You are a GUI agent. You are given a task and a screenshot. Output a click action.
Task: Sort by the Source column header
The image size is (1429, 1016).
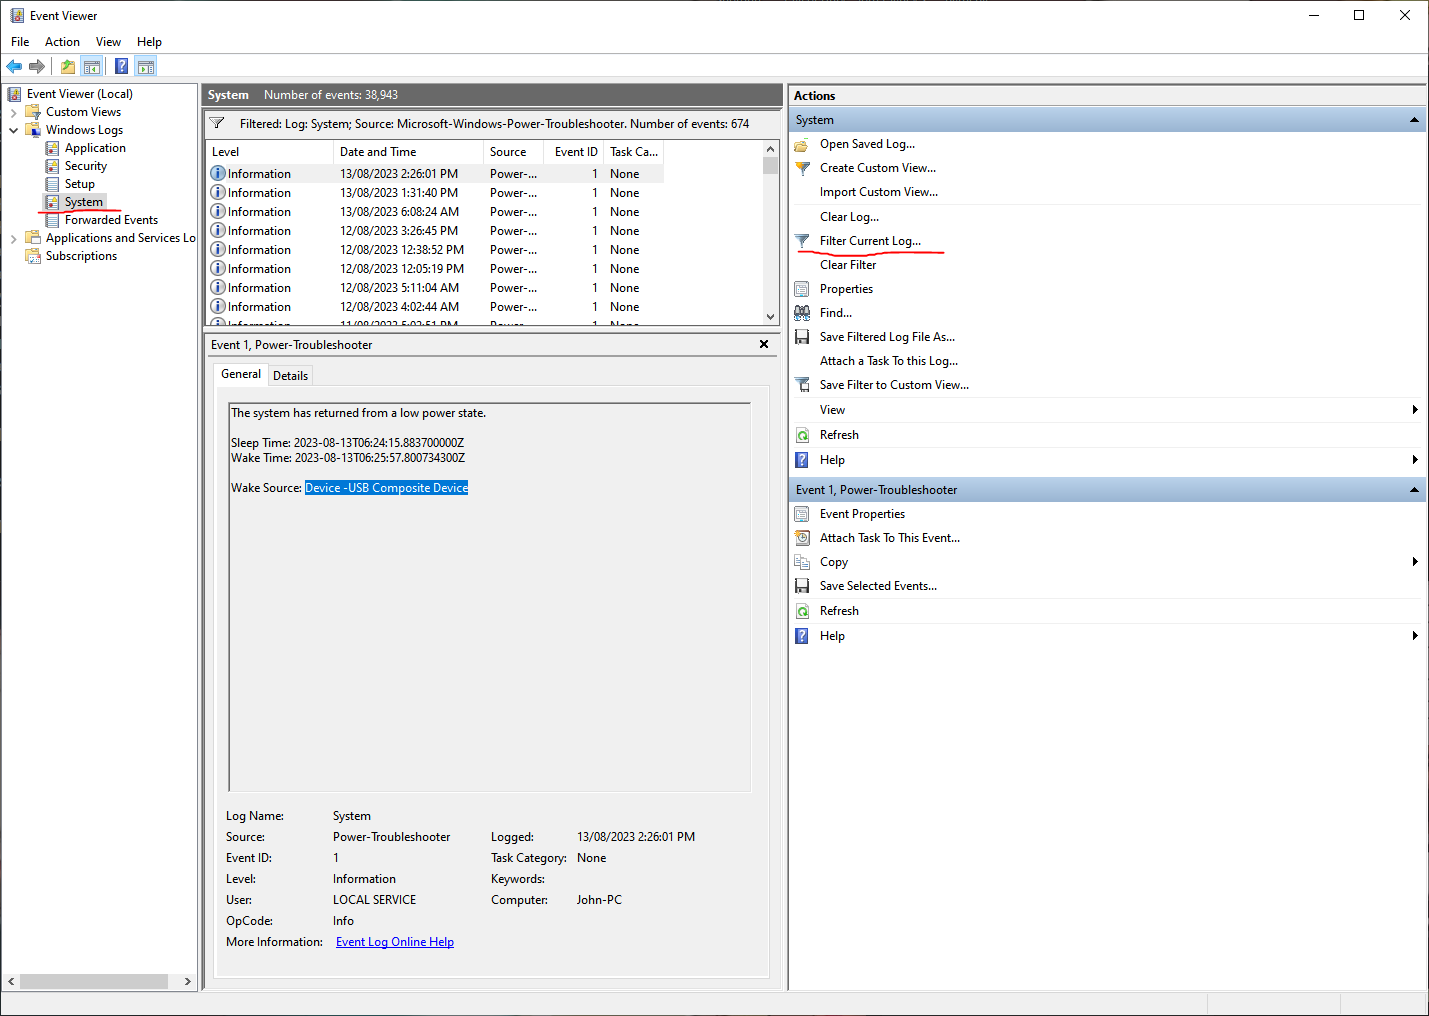[x=513, y=152]
